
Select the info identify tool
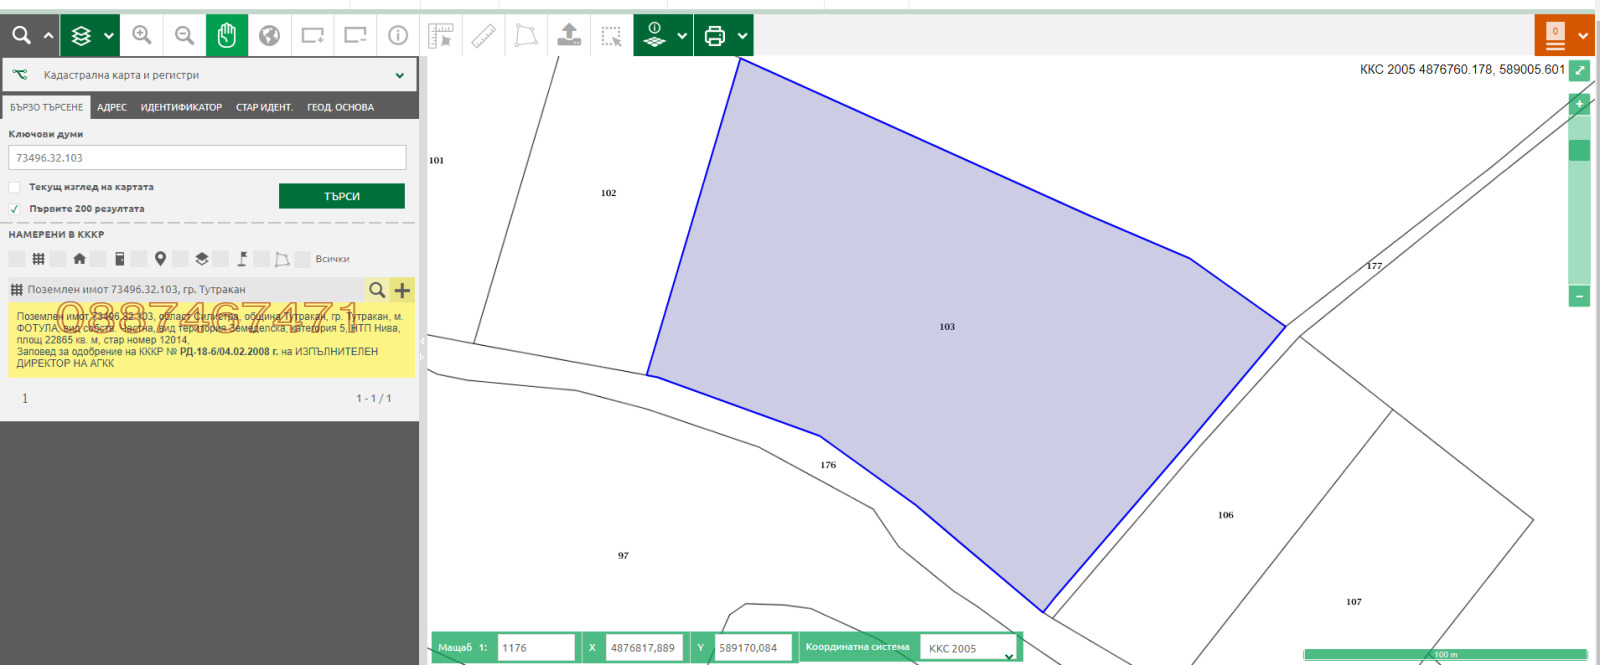click(x=398, y=36)
